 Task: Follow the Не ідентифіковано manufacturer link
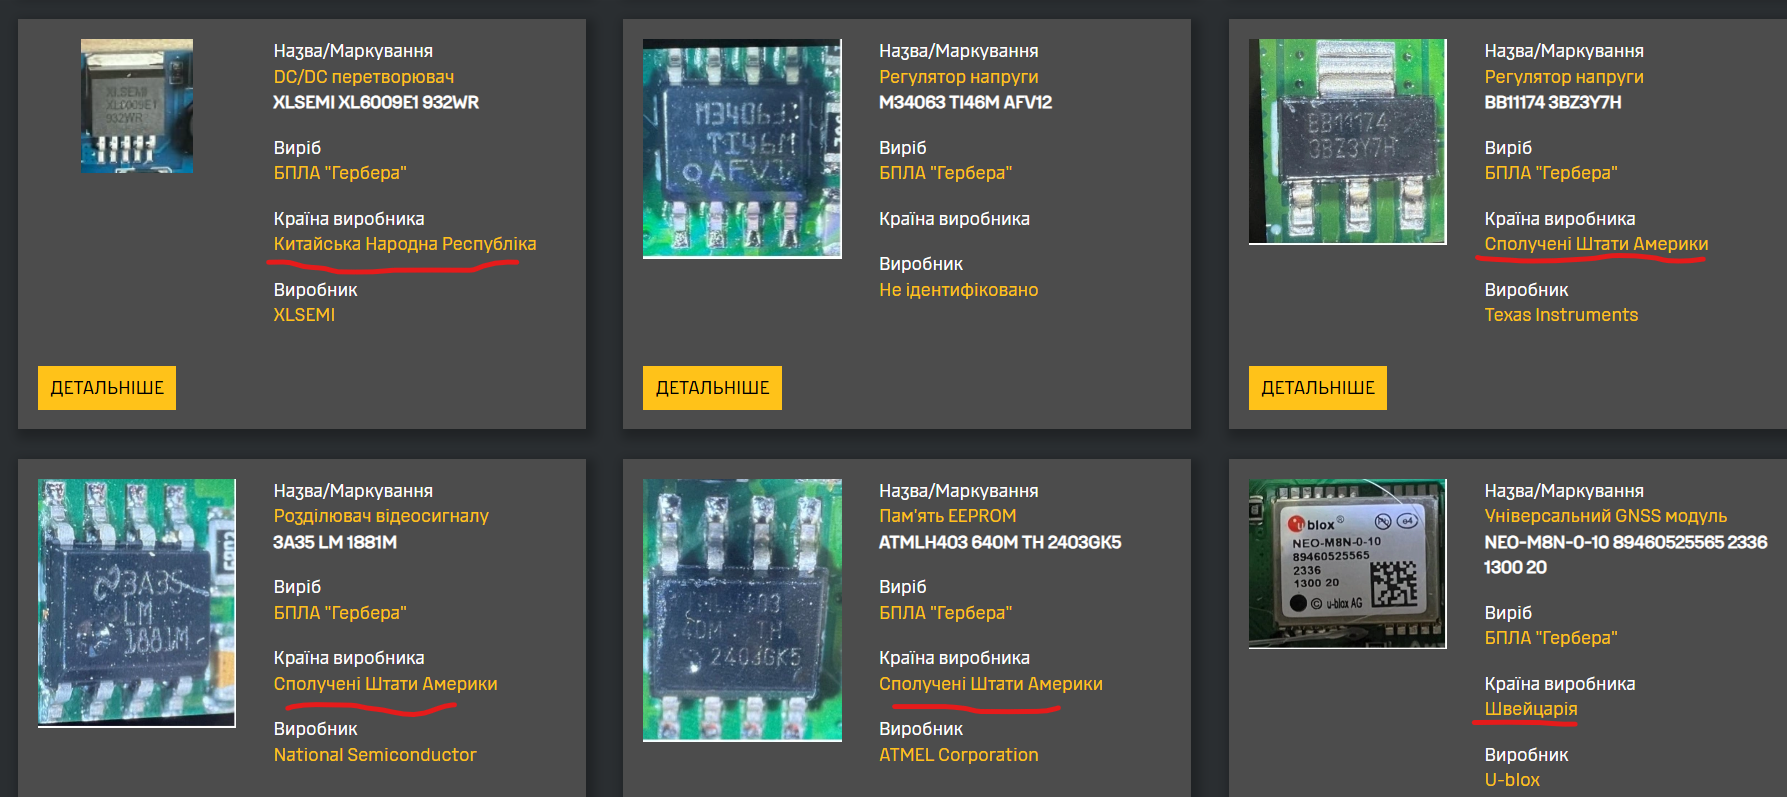coord(958,290)
